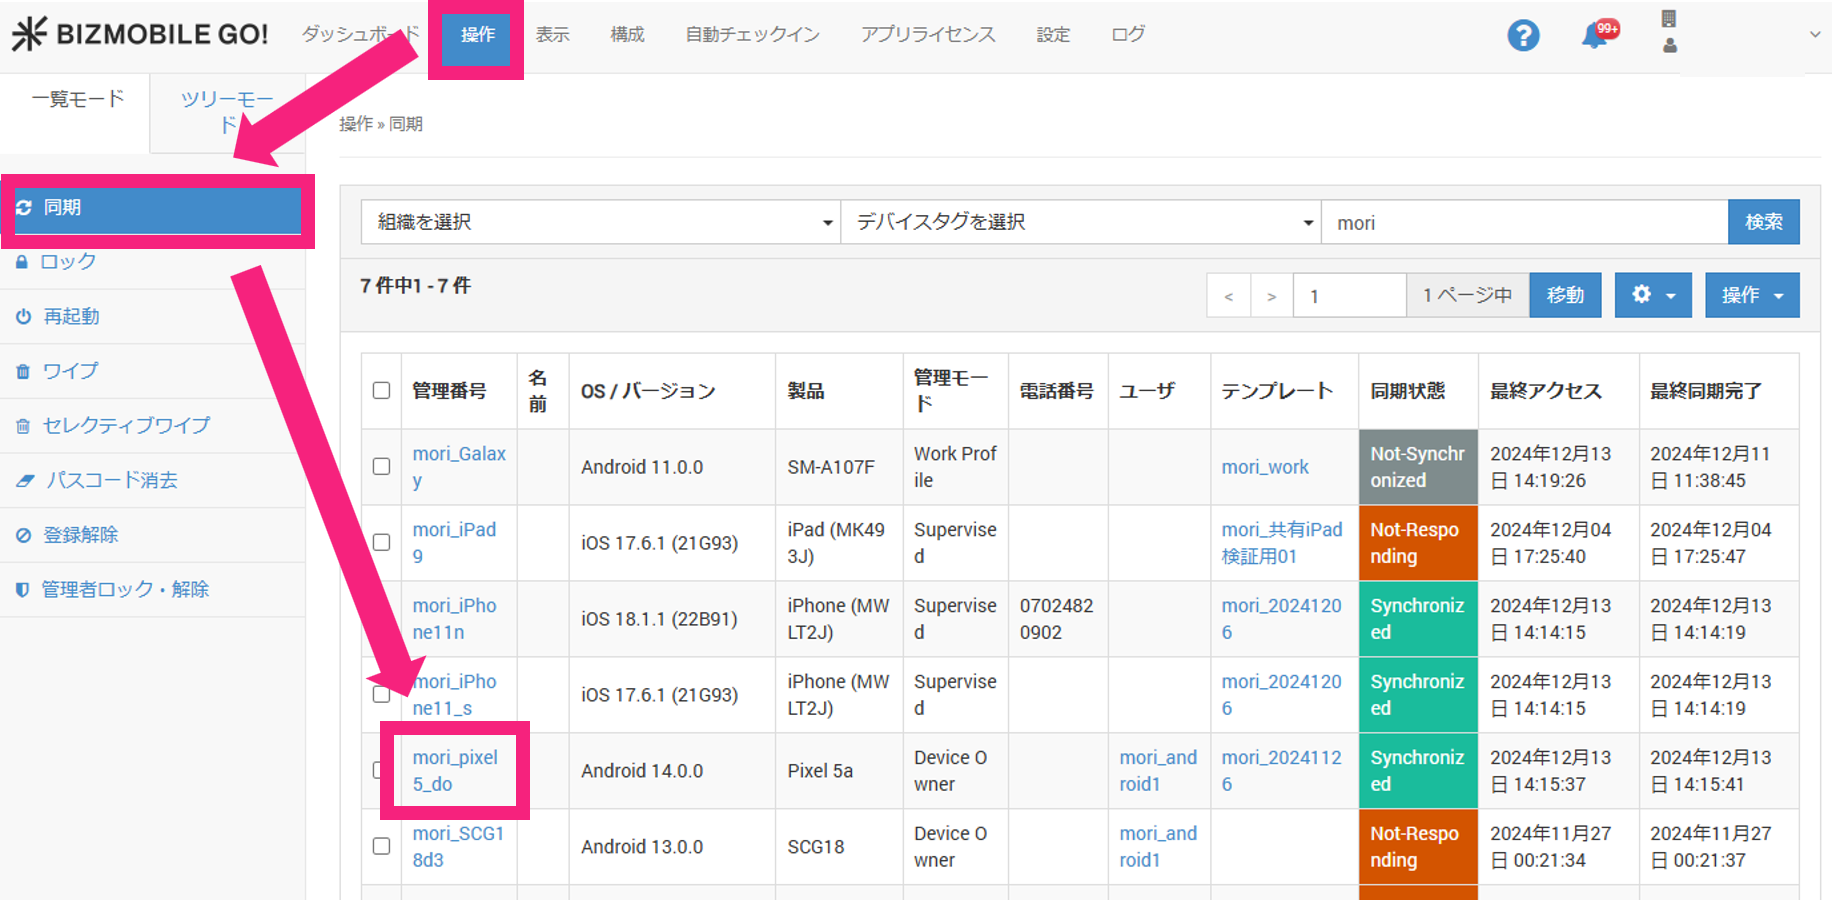Open the help question mark icon

tap(1522, 36)
